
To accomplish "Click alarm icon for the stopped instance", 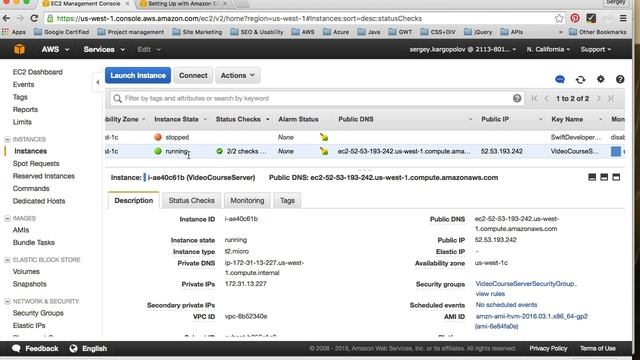I will (x=324, y=138).
